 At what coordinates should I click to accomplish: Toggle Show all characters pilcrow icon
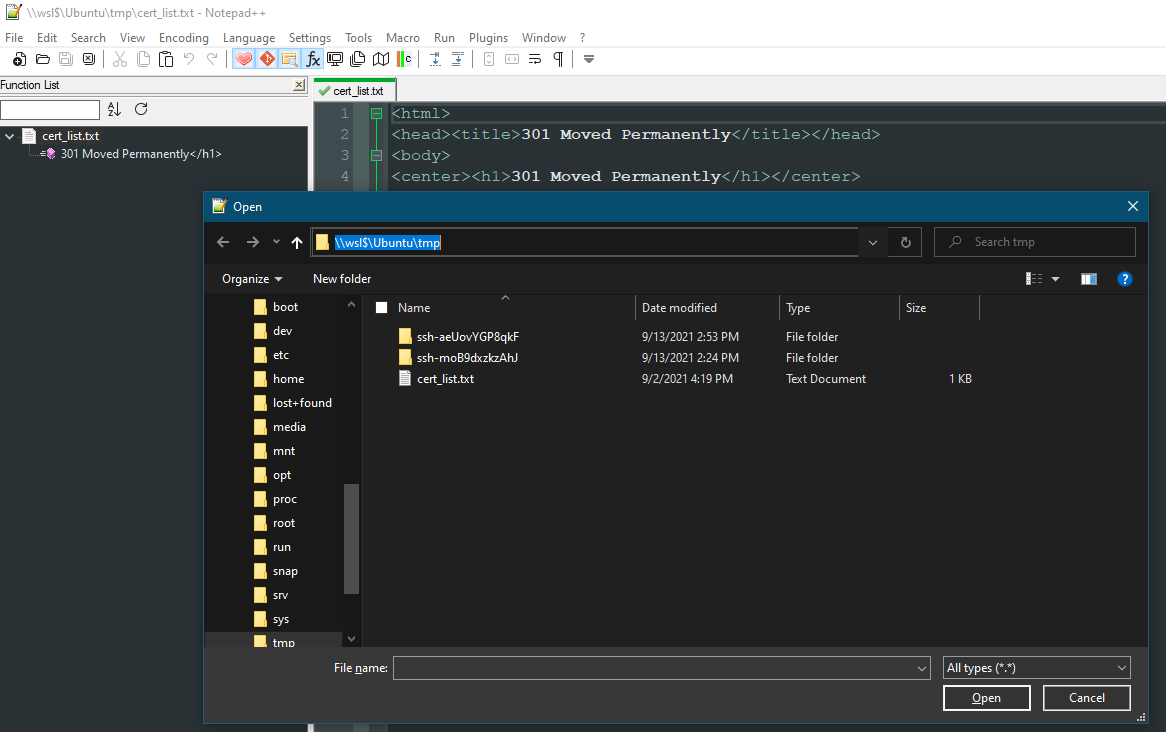[x=558, y=60]
